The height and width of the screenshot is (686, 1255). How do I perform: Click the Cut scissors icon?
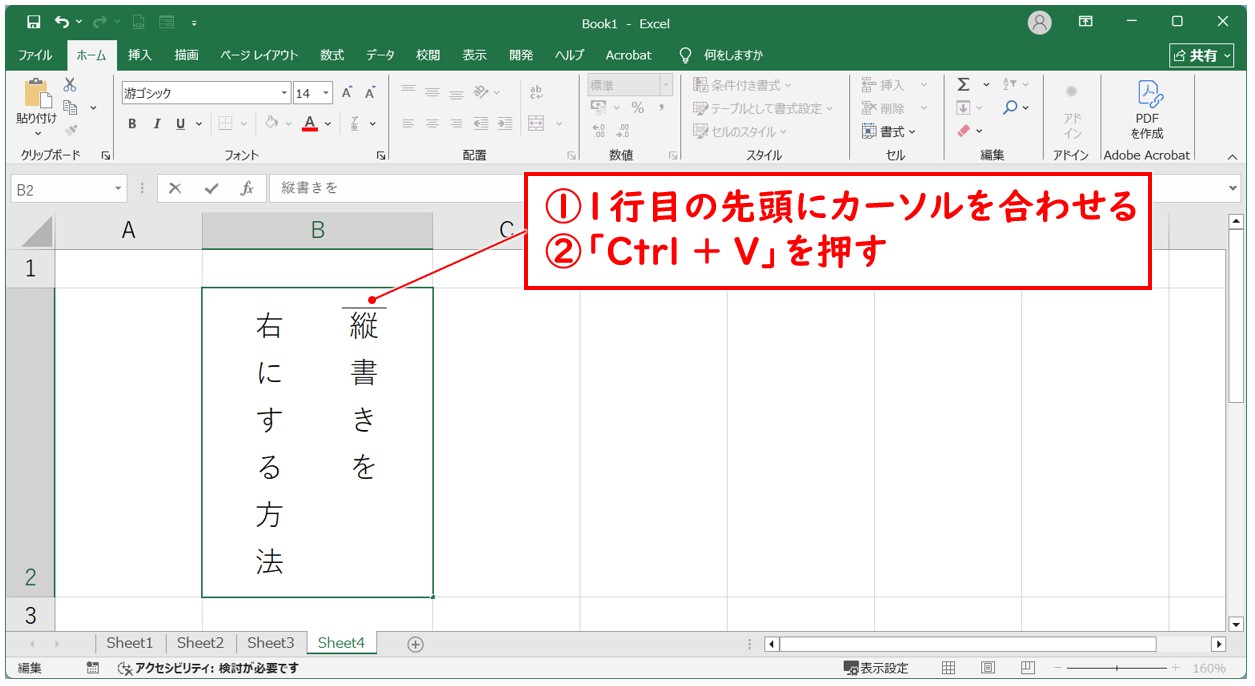click(x=70, y=85)
